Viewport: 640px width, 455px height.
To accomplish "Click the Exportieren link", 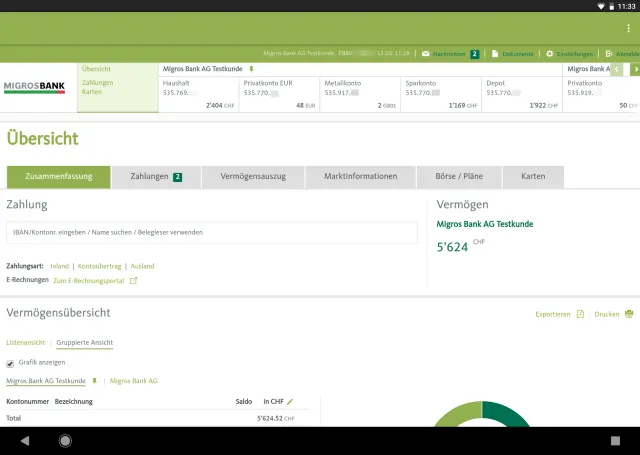I will point(553,314).
